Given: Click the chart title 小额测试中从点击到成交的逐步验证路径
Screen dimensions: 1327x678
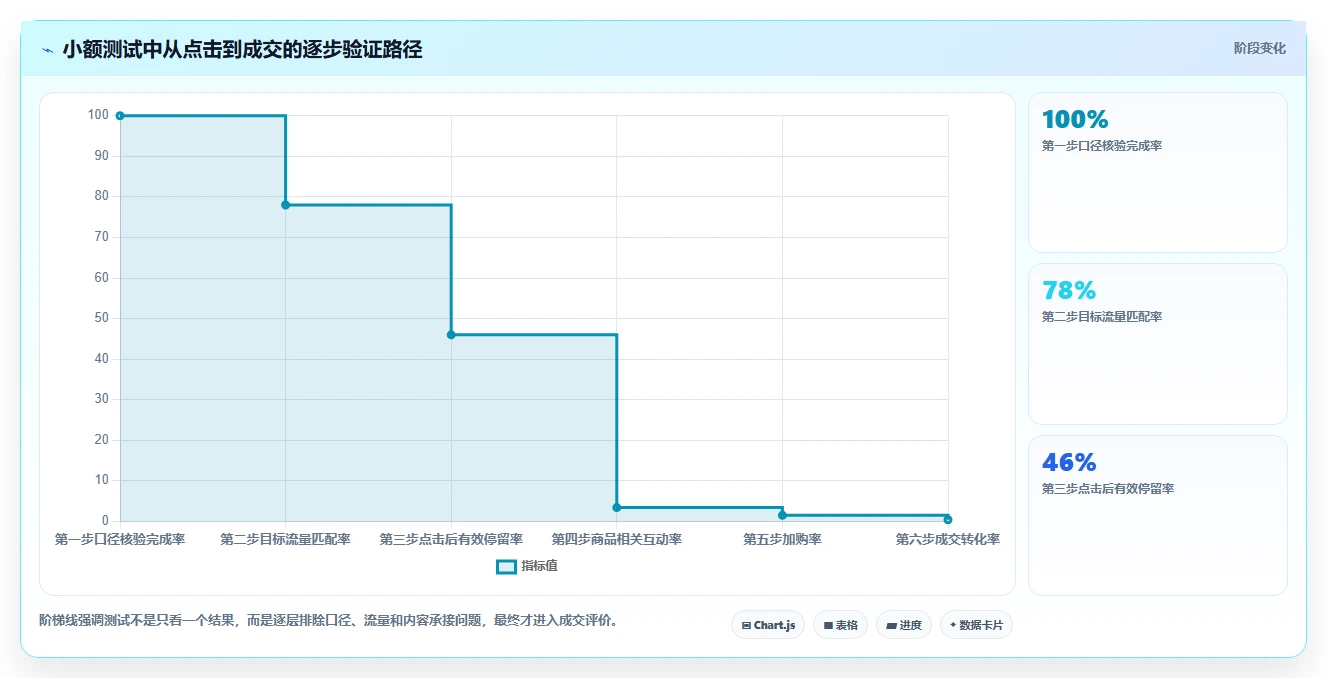Looking at the screenshot, I should coord(242,50).
